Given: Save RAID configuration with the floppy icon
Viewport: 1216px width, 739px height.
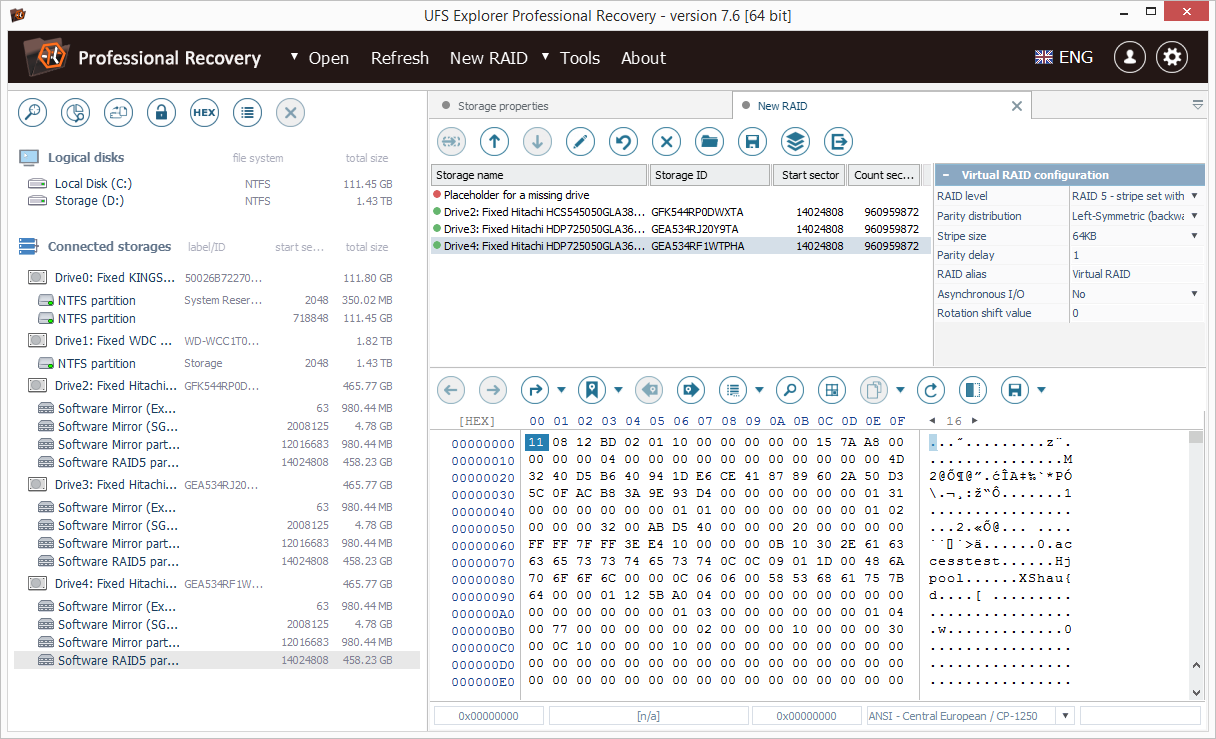Looking at the screenshot, I should pyautogui.click(x=752, y=142).
